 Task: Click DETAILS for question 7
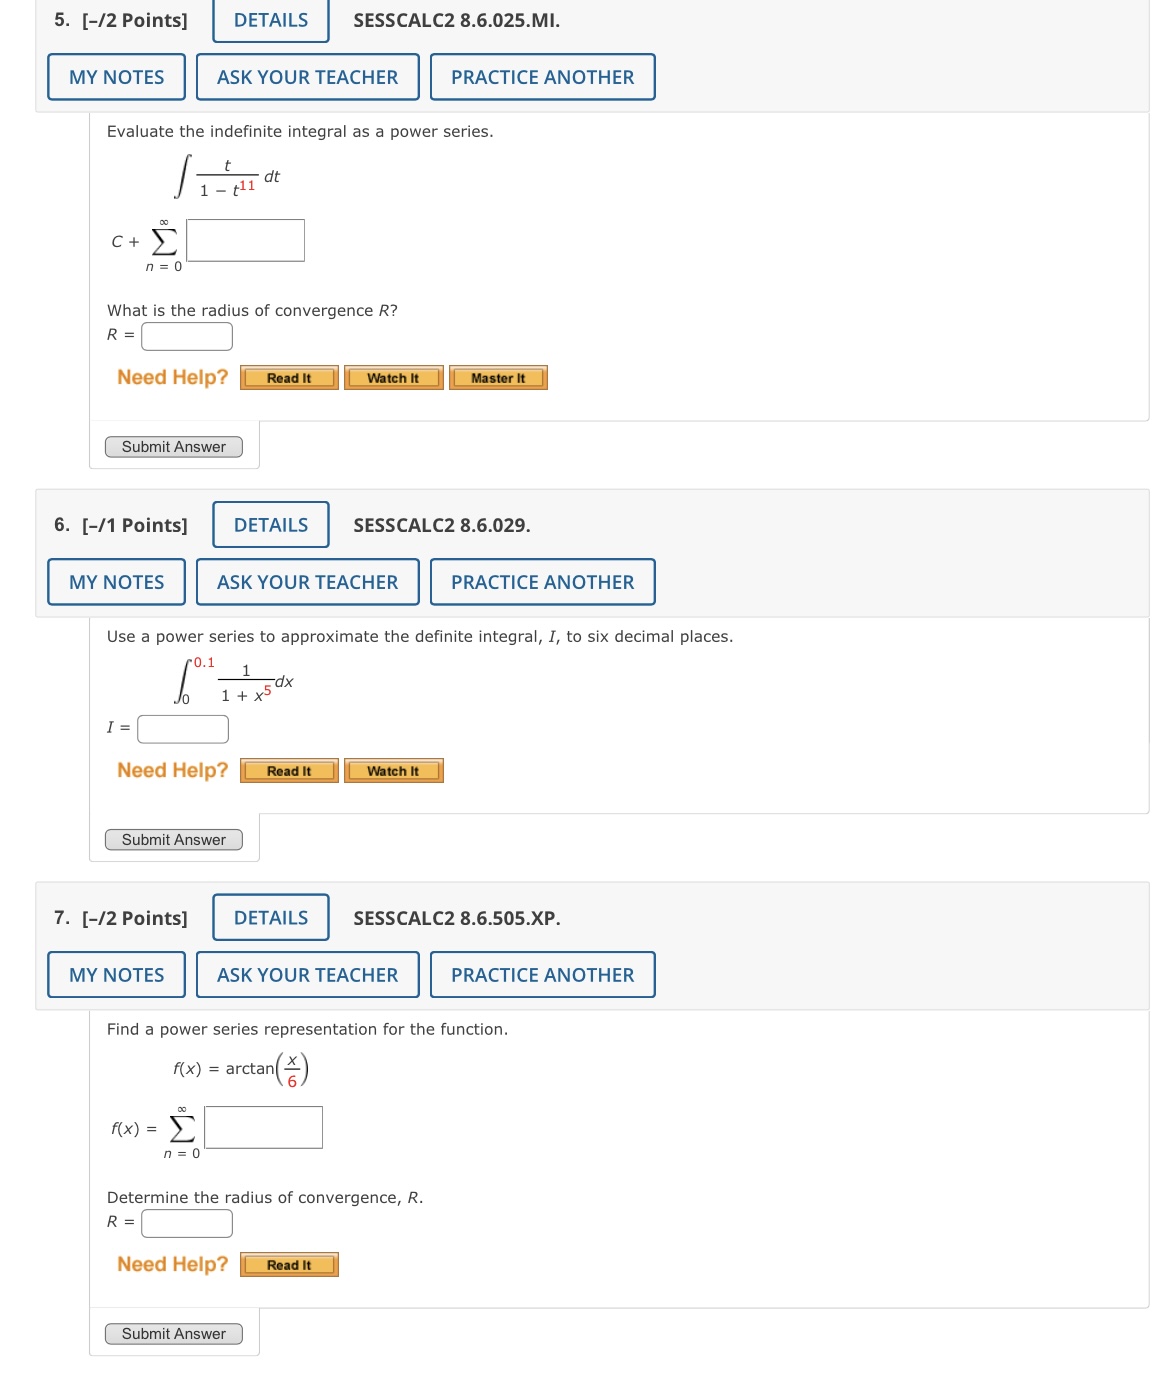pos(268,916)
